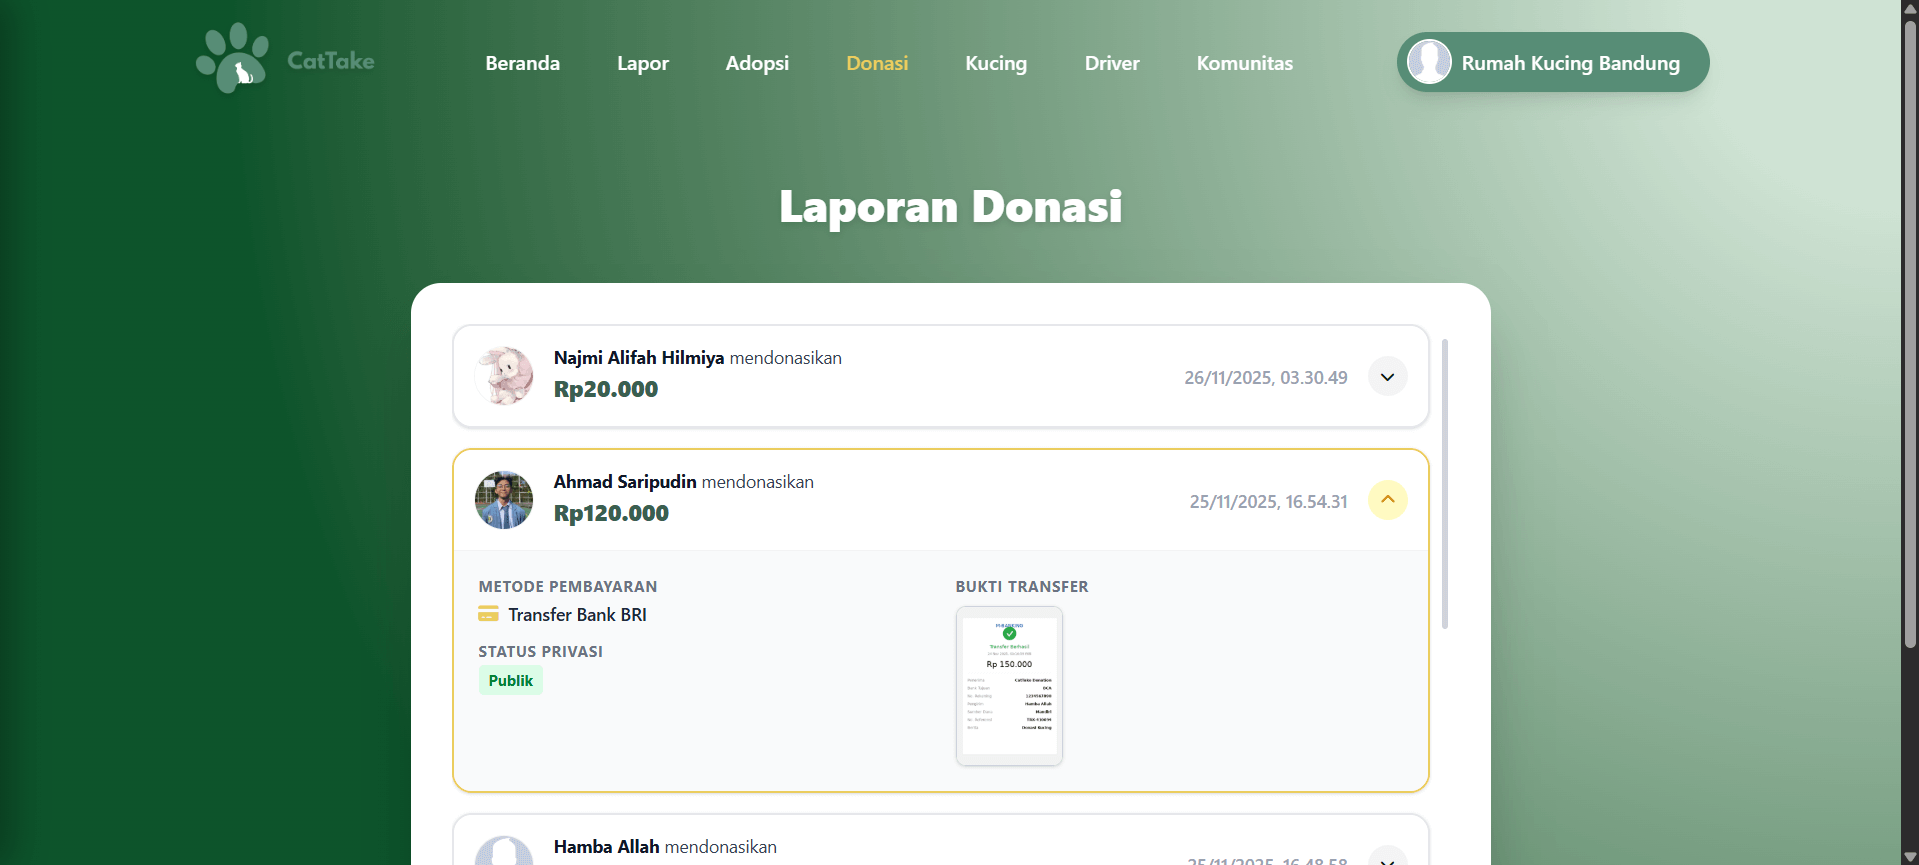Click Hamba Allah's default avatar
The image size is (1919, 865).
tap(504, 852)
